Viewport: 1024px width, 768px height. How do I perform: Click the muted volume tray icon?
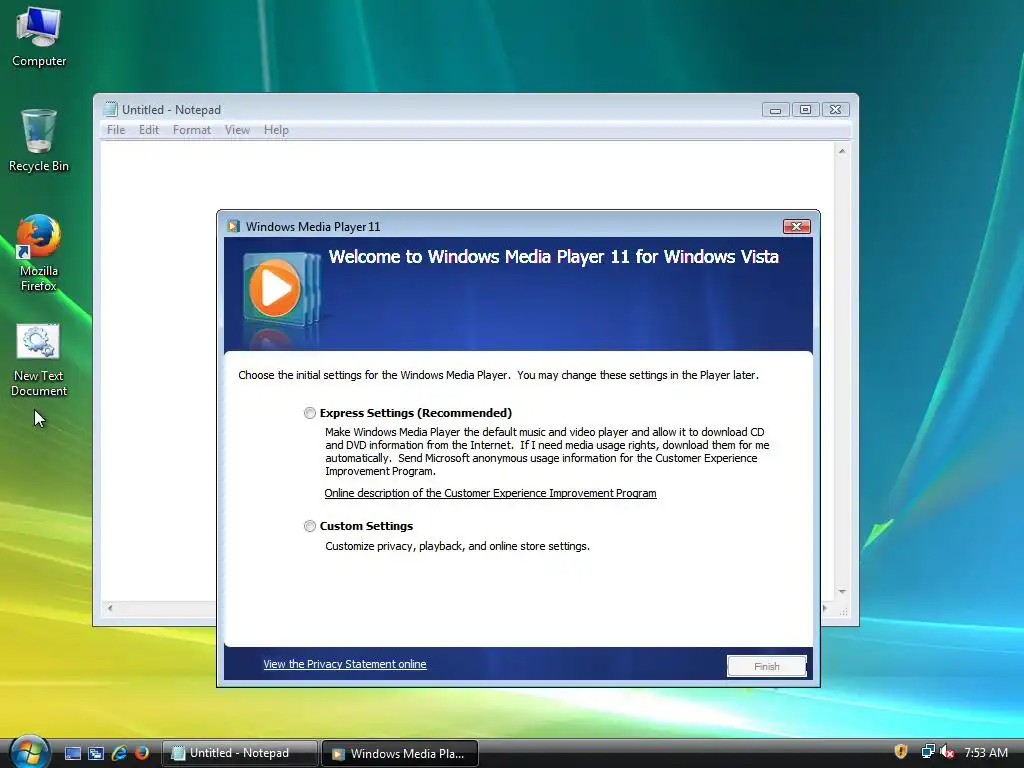(x=946, y=752)
